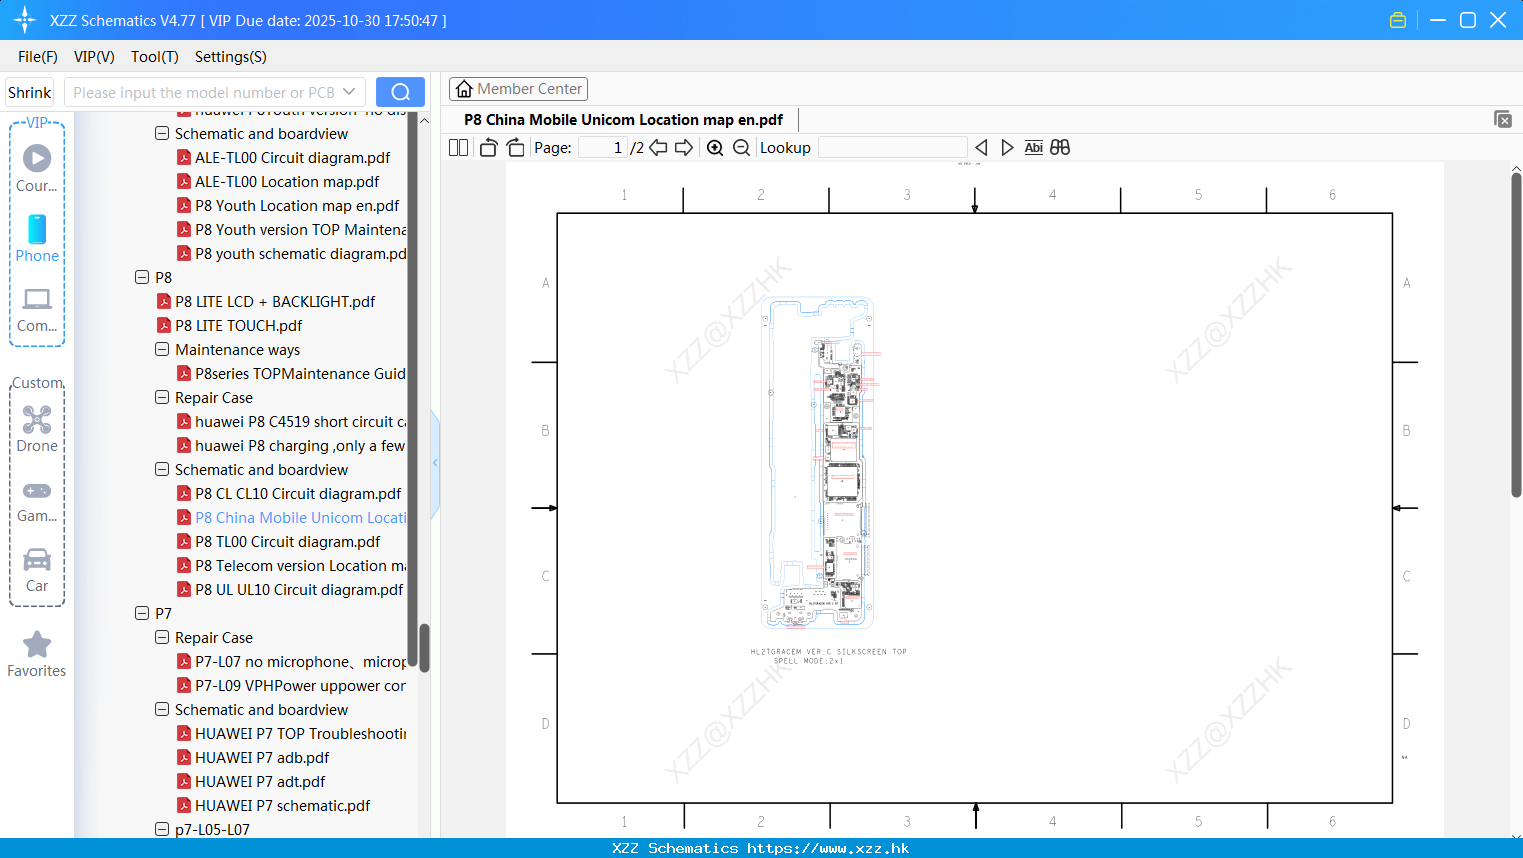This screenshot has height=858, width=1523.
Task: Go to previous page arrow
Action: (x=658, y=147)
